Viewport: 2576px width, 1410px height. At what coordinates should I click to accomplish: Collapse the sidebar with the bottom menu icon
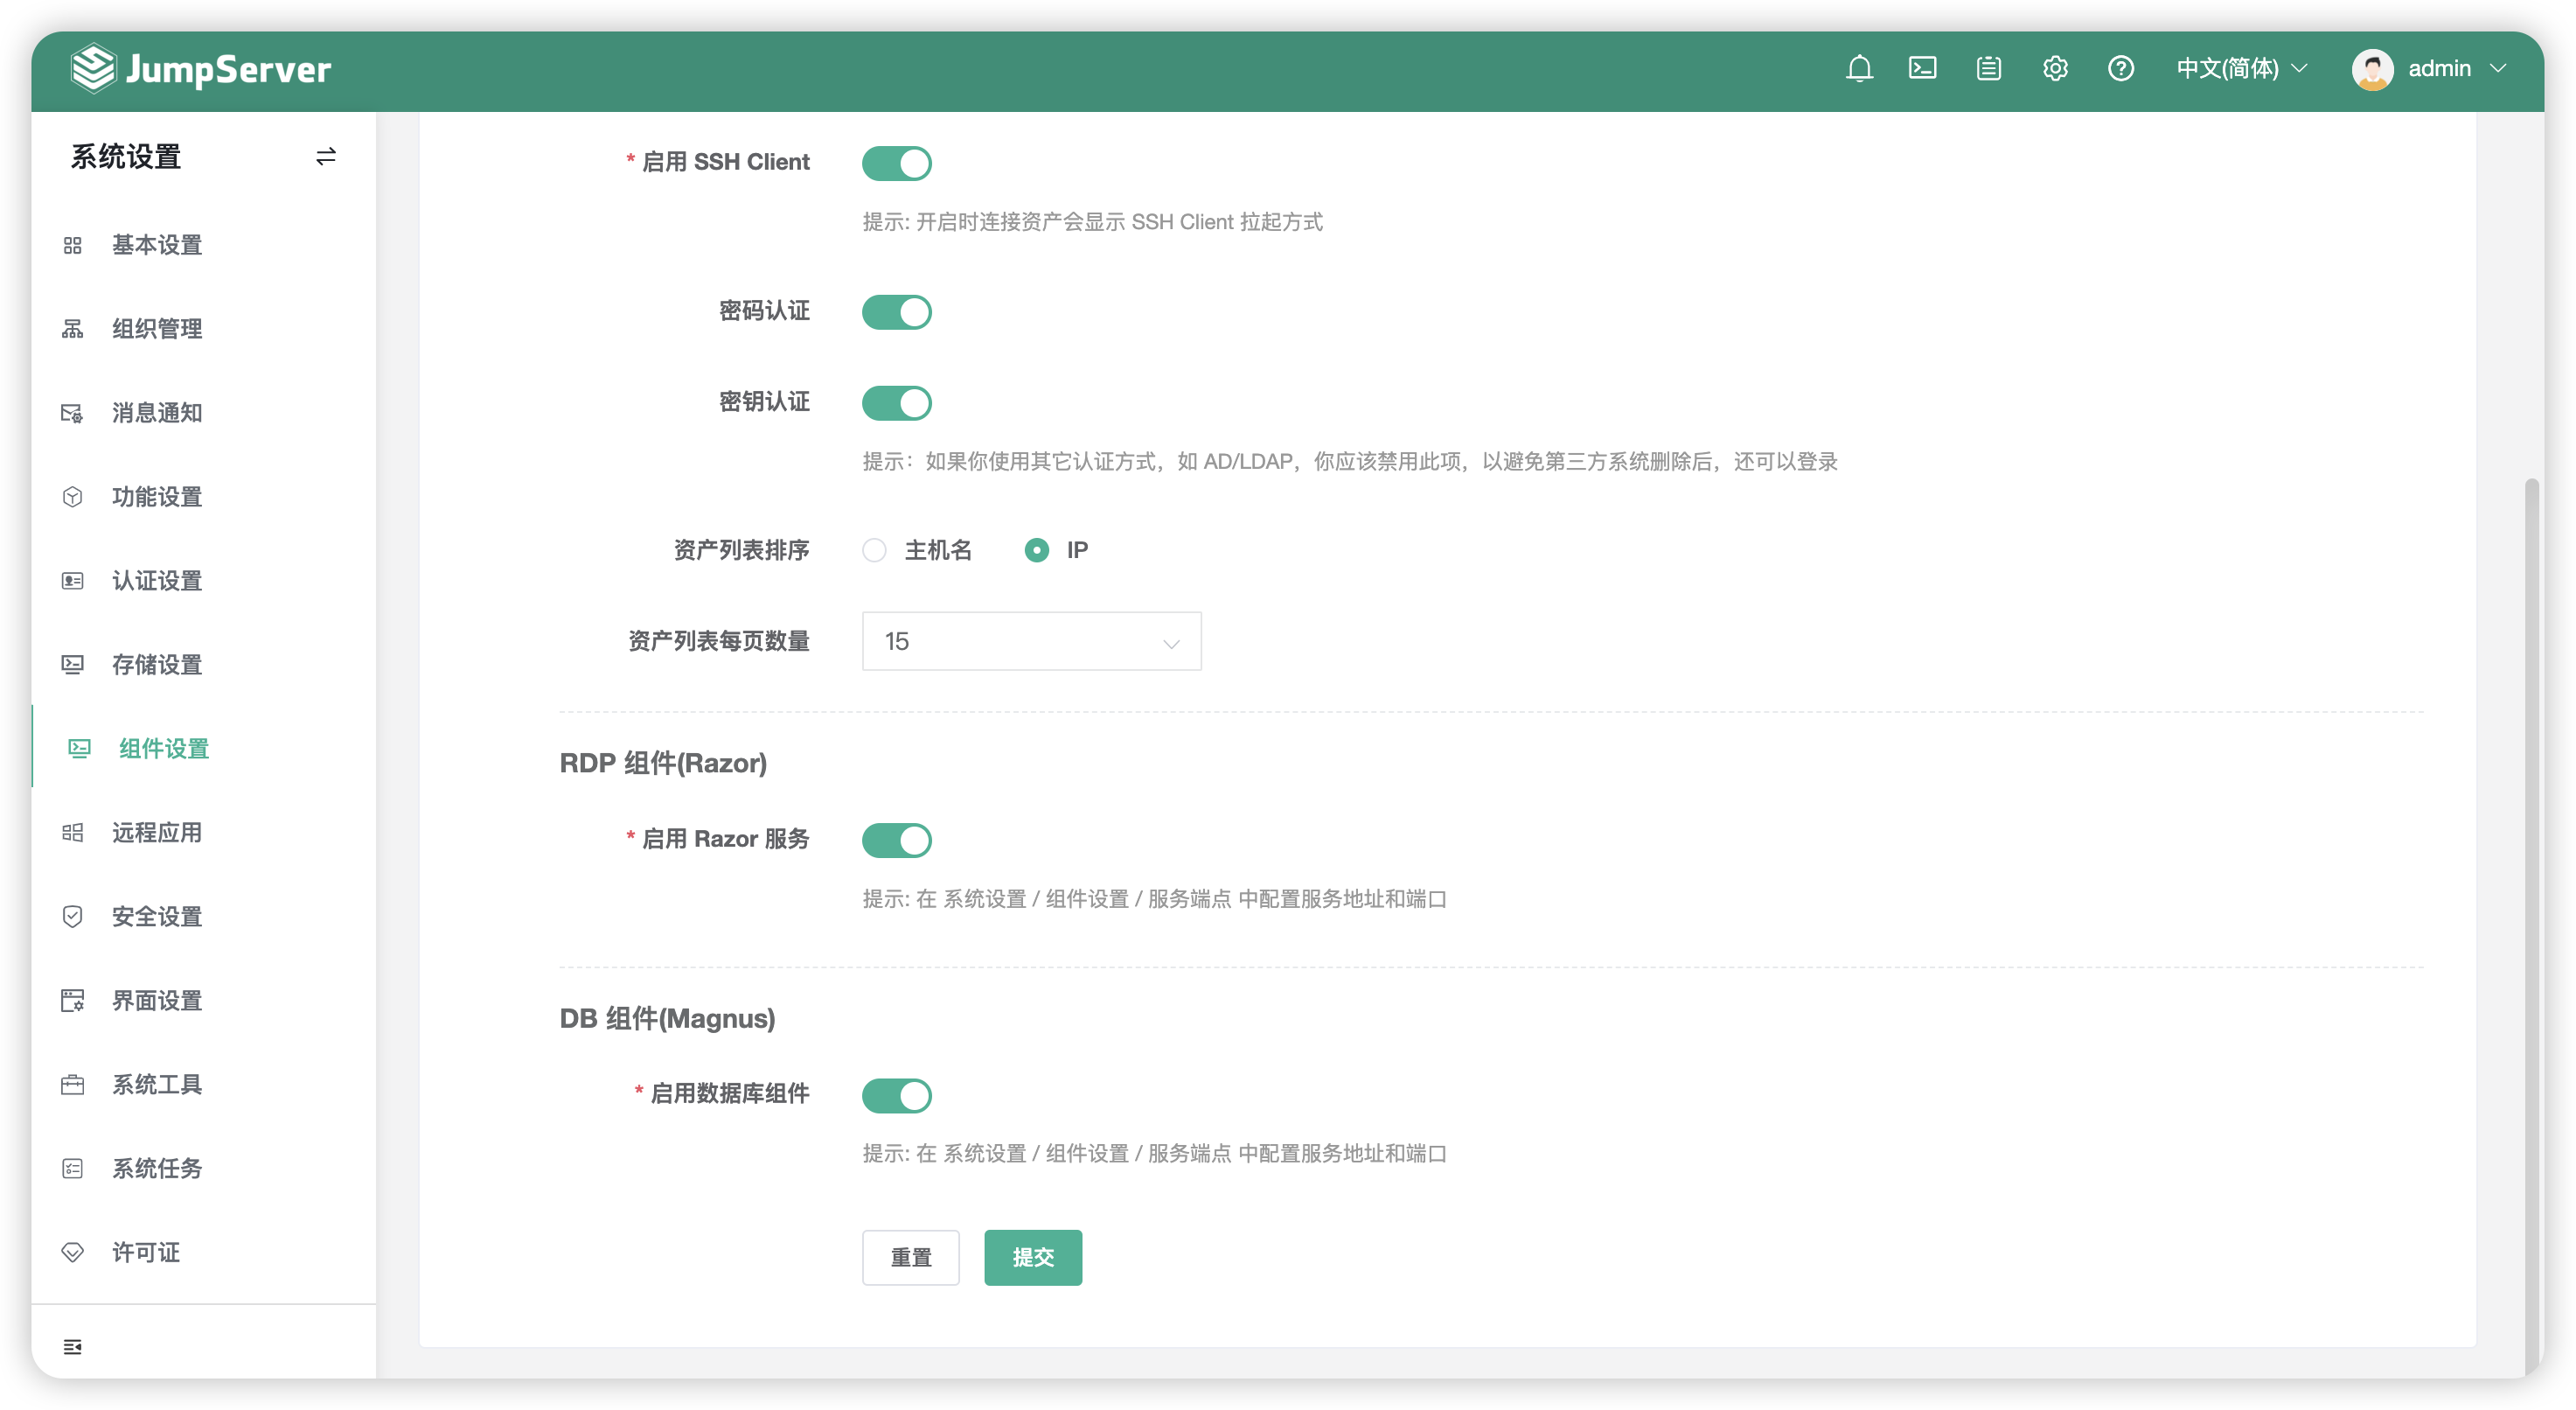click(x=73, y=1346)
